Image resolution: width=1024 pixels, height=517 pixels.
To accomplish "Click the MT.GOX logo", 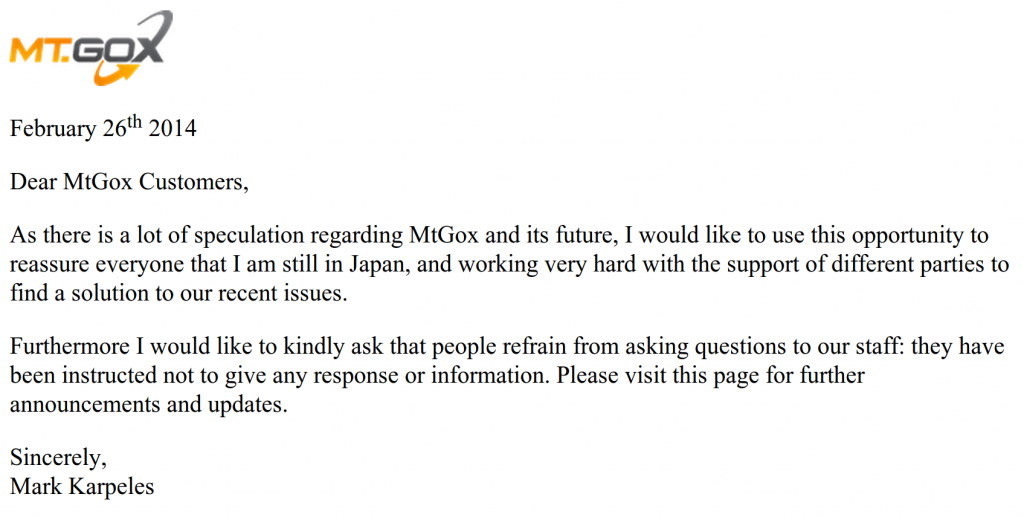I will pyautogui.click(x=91, y=48).
